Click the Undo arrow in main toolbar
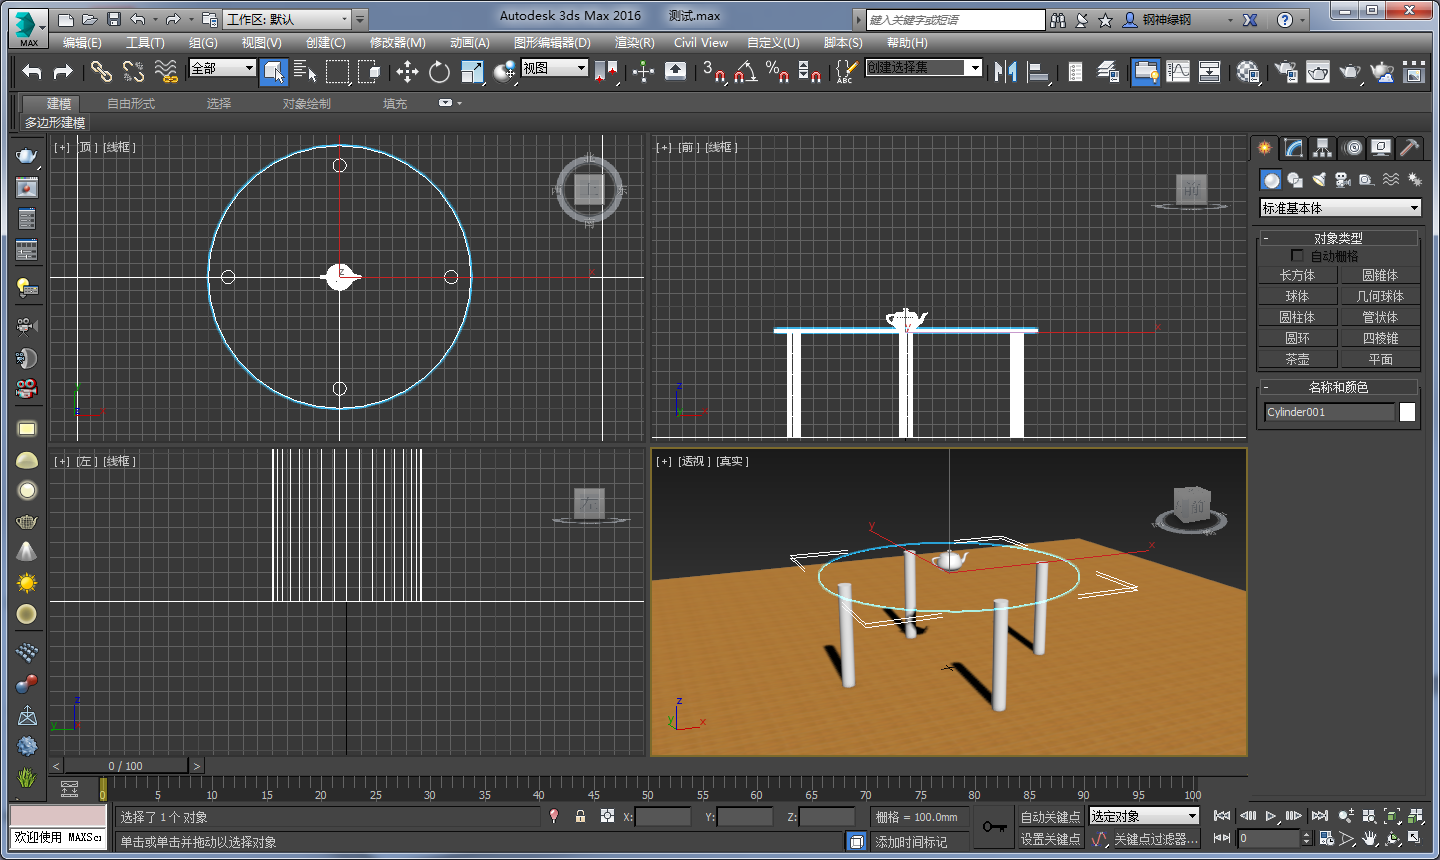 tap(32, 71)
